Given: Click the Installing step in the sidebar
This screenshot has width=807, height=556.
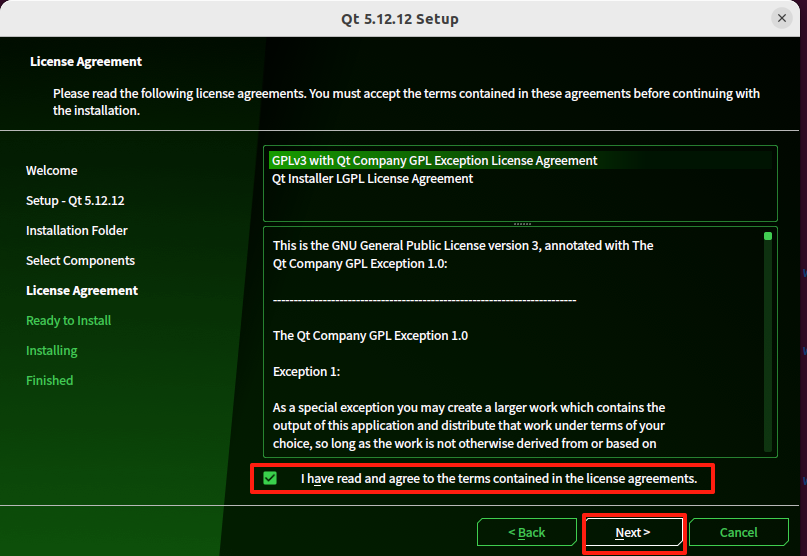Looking at the screenshot, I should coord(51,351).
